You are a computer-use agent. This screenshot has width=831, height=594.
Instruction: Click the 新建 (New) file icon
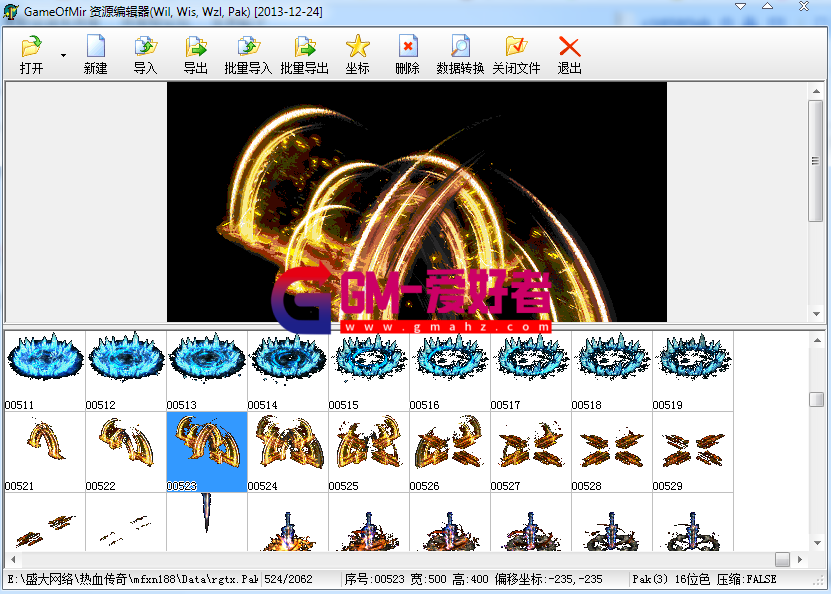95,47
